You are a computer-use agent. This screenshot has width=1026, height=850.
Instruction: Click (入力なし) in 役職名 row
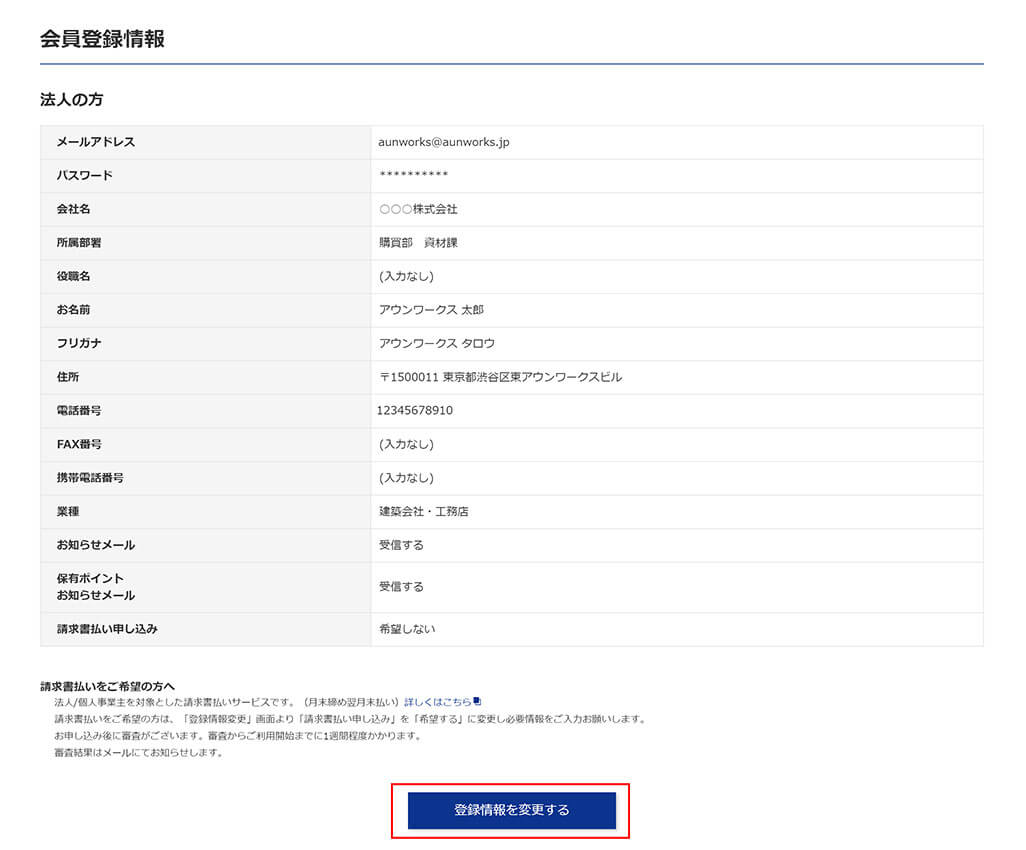(406, 276)
